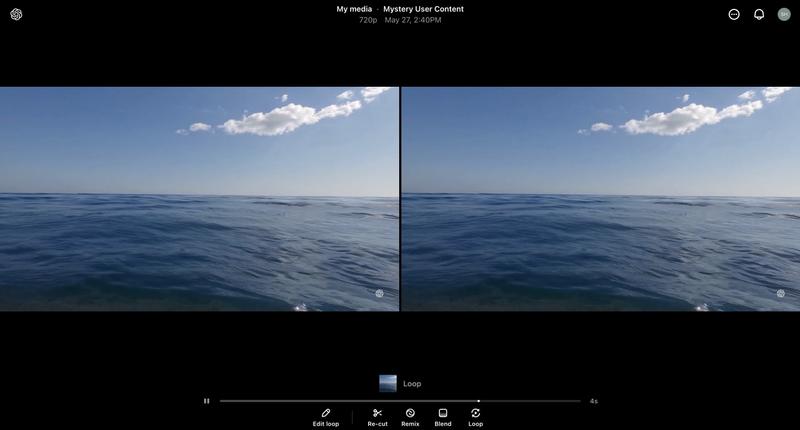Select the Re-cut scissors tool

[x=377, y=417]
